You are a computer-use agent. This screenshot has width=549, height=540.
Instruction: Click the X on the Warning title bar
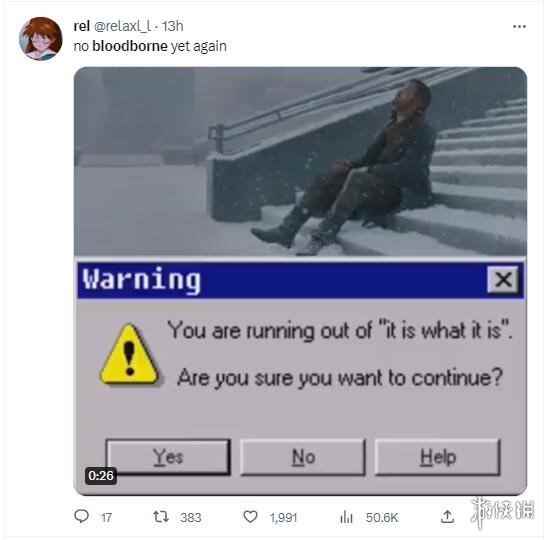point(503,279)
